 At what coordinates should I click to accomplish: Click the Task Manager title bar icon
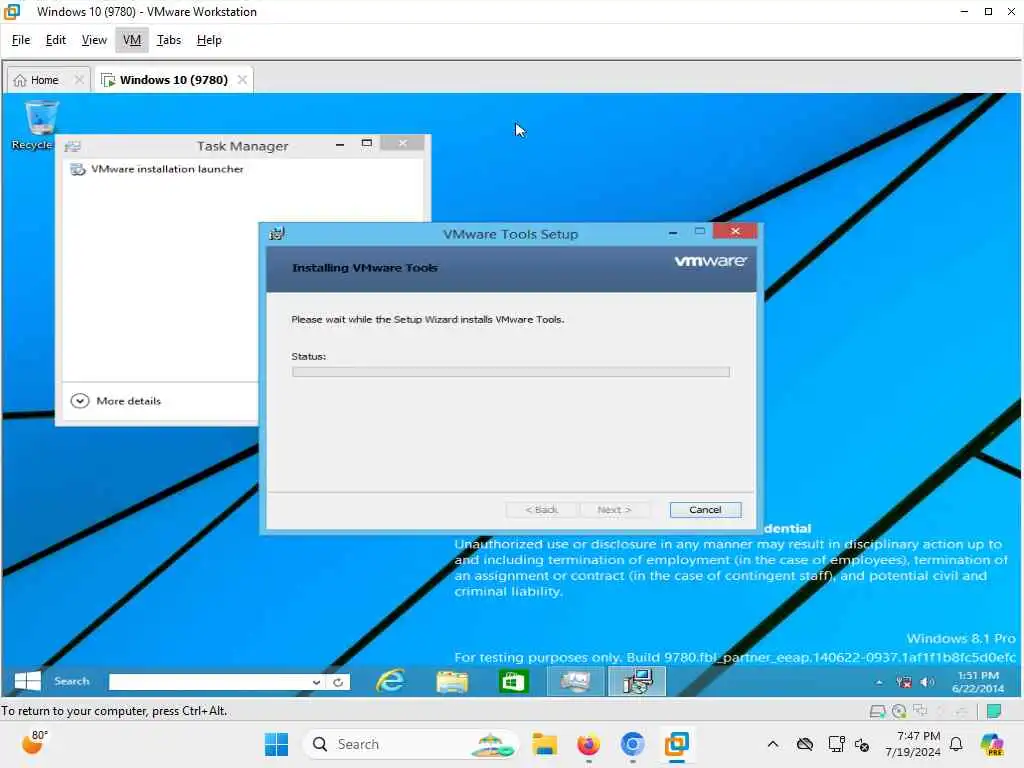[72, 146]
